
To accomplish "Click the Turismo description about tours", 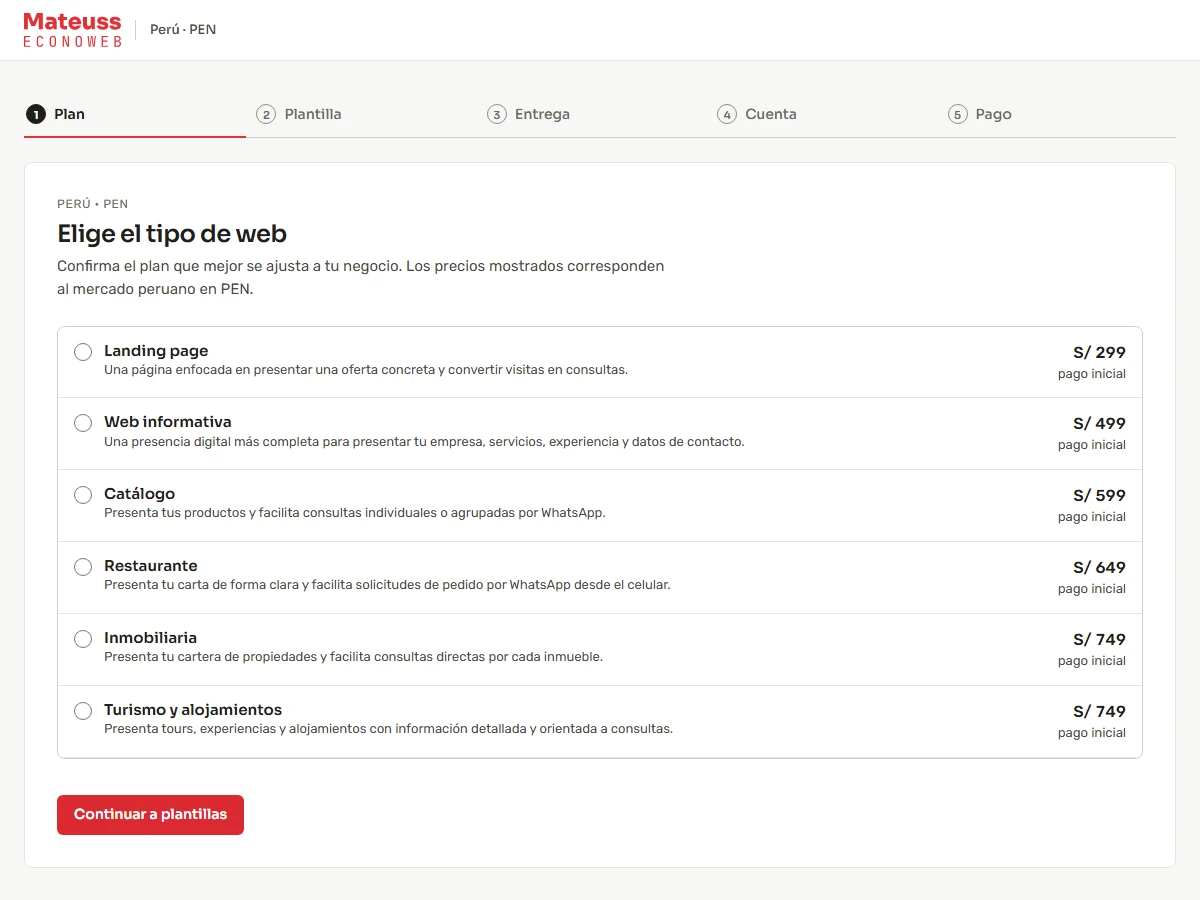I will tap(388, 730).
